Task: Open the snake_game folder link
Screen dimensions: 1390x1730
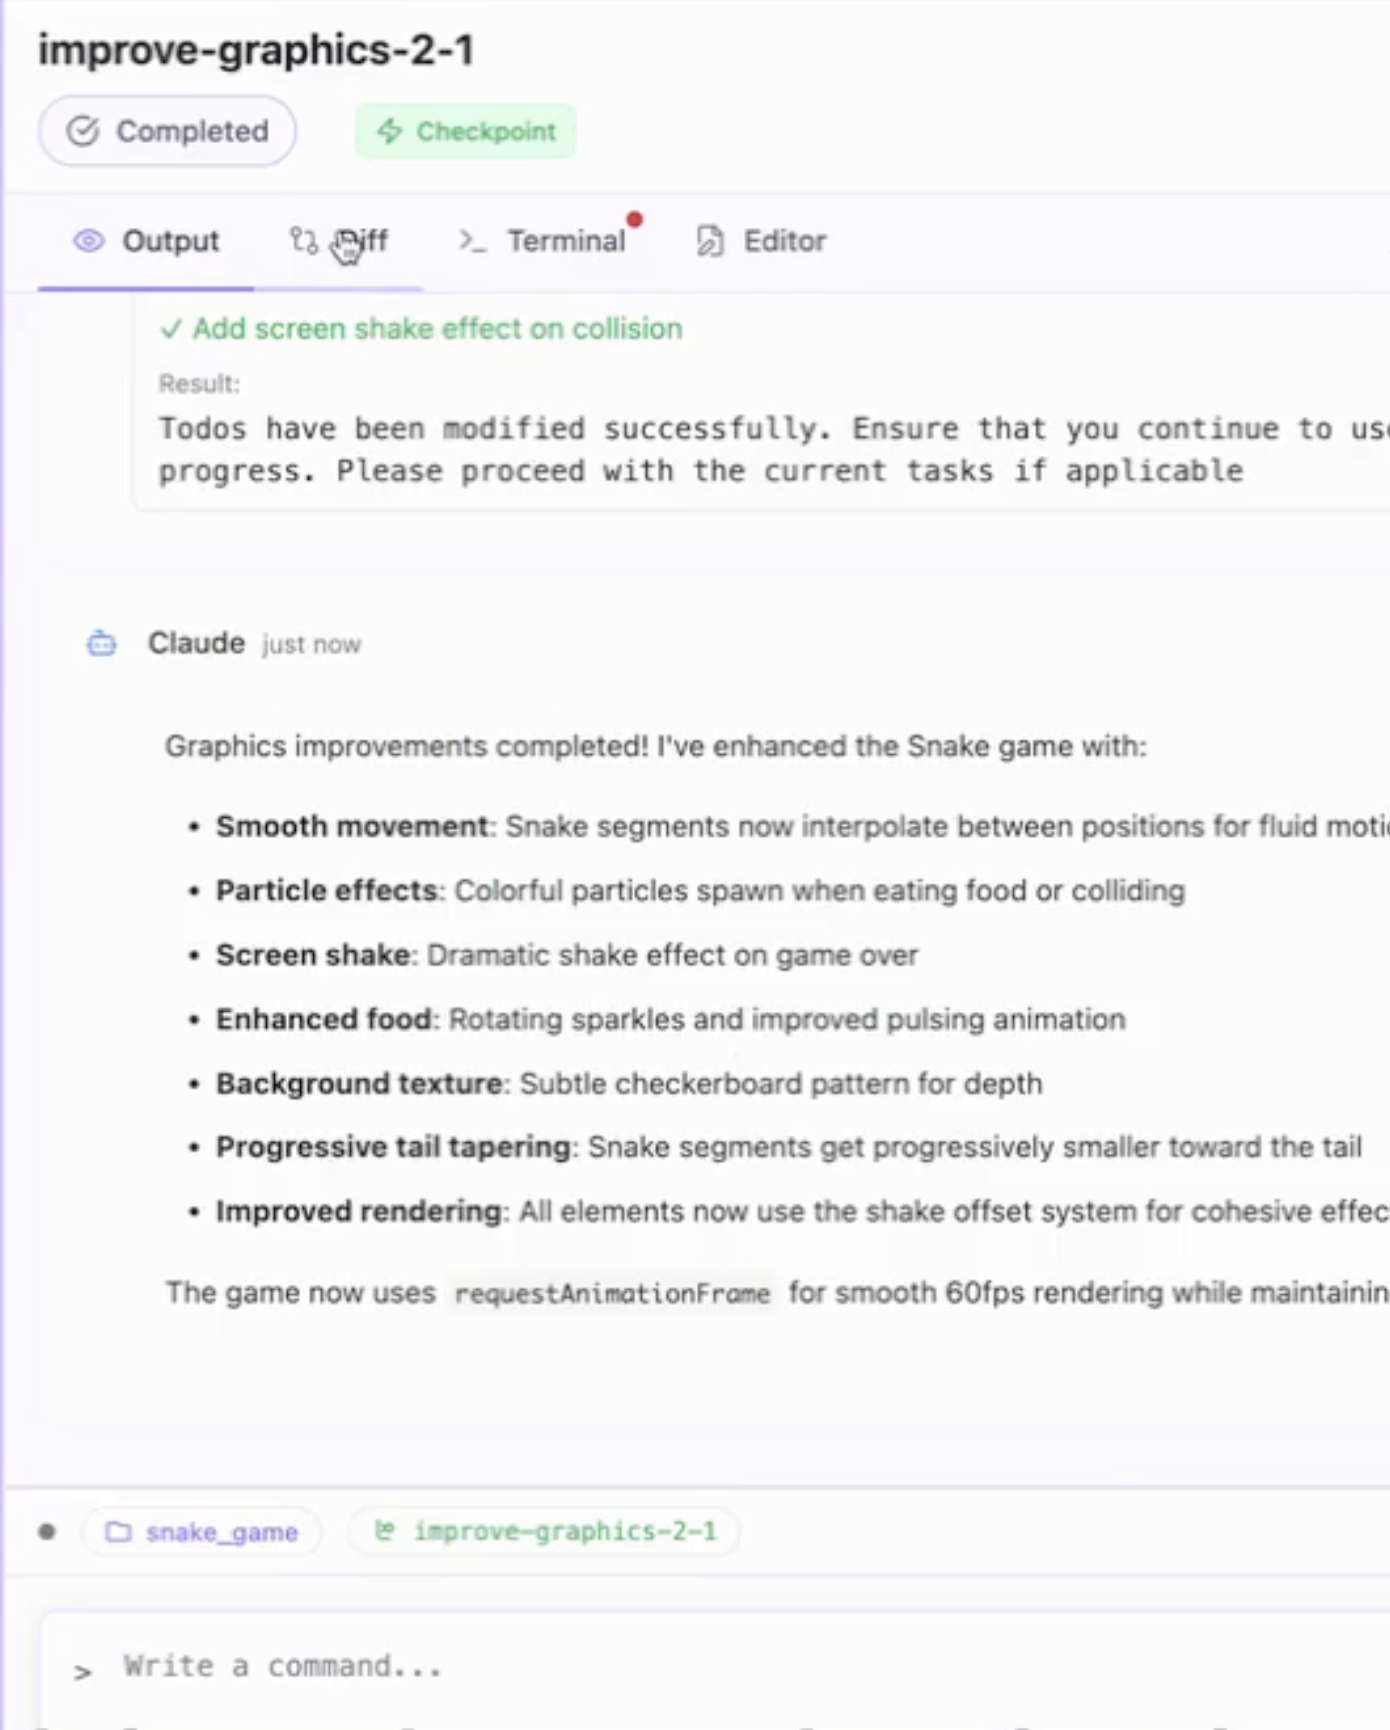Action: [x=221, y=1532]
